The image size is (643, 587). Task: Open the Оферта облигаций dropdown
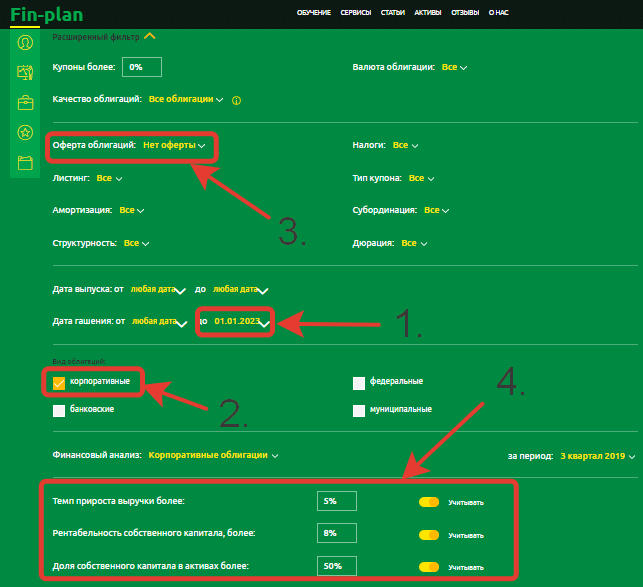174,146
